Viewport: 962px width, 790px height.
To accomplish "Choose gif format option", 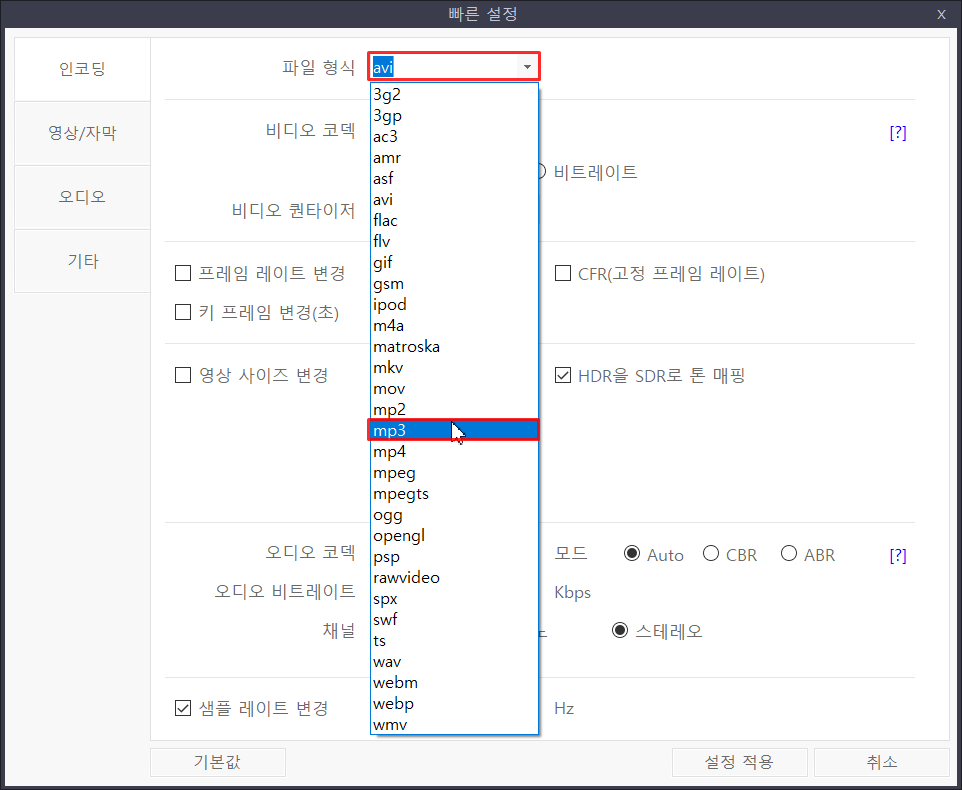I will [454, 263].
